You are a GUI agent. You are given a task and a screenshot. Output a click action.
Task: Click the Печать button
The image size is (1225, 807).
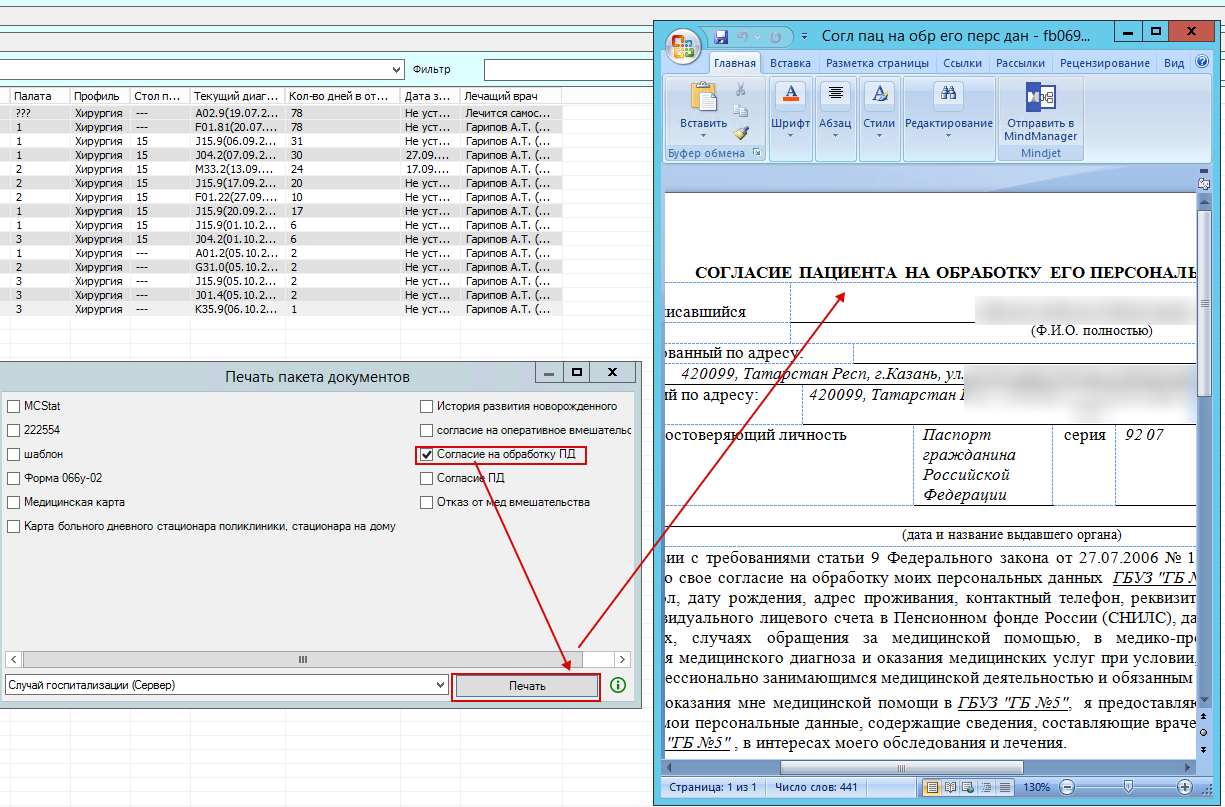(x=526, y=687)
